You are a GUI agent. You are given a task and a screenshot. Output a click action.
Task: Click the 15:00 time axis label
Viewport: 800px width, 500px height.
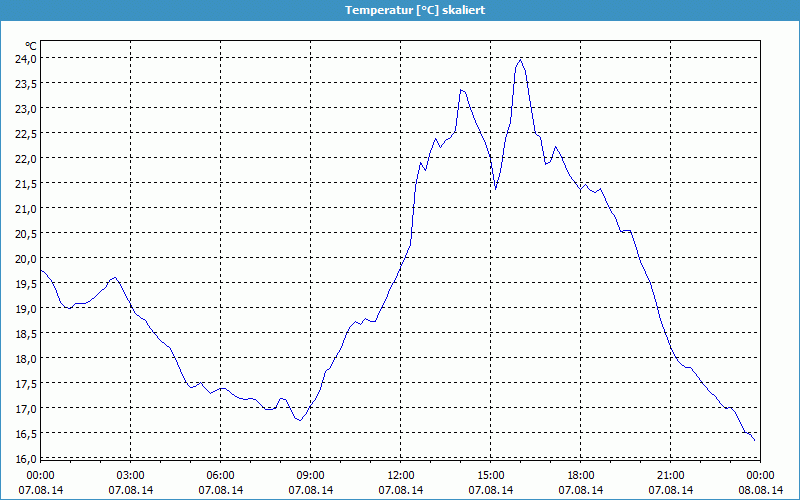pos(491,475)
